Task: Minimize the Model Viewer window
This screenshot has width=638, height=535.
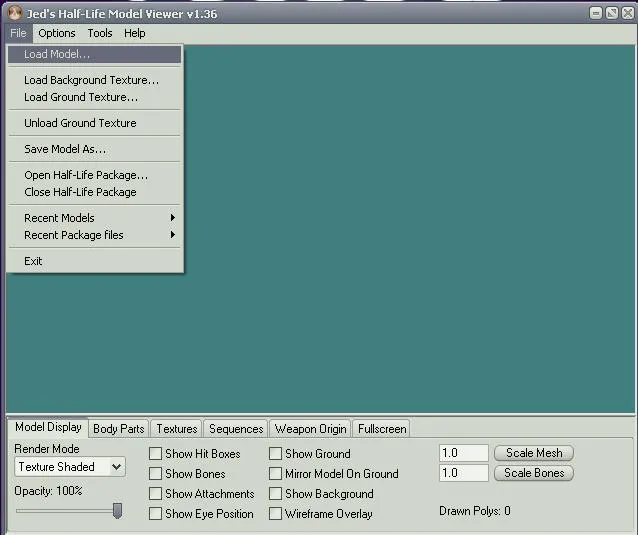Action: click(596, 13)
